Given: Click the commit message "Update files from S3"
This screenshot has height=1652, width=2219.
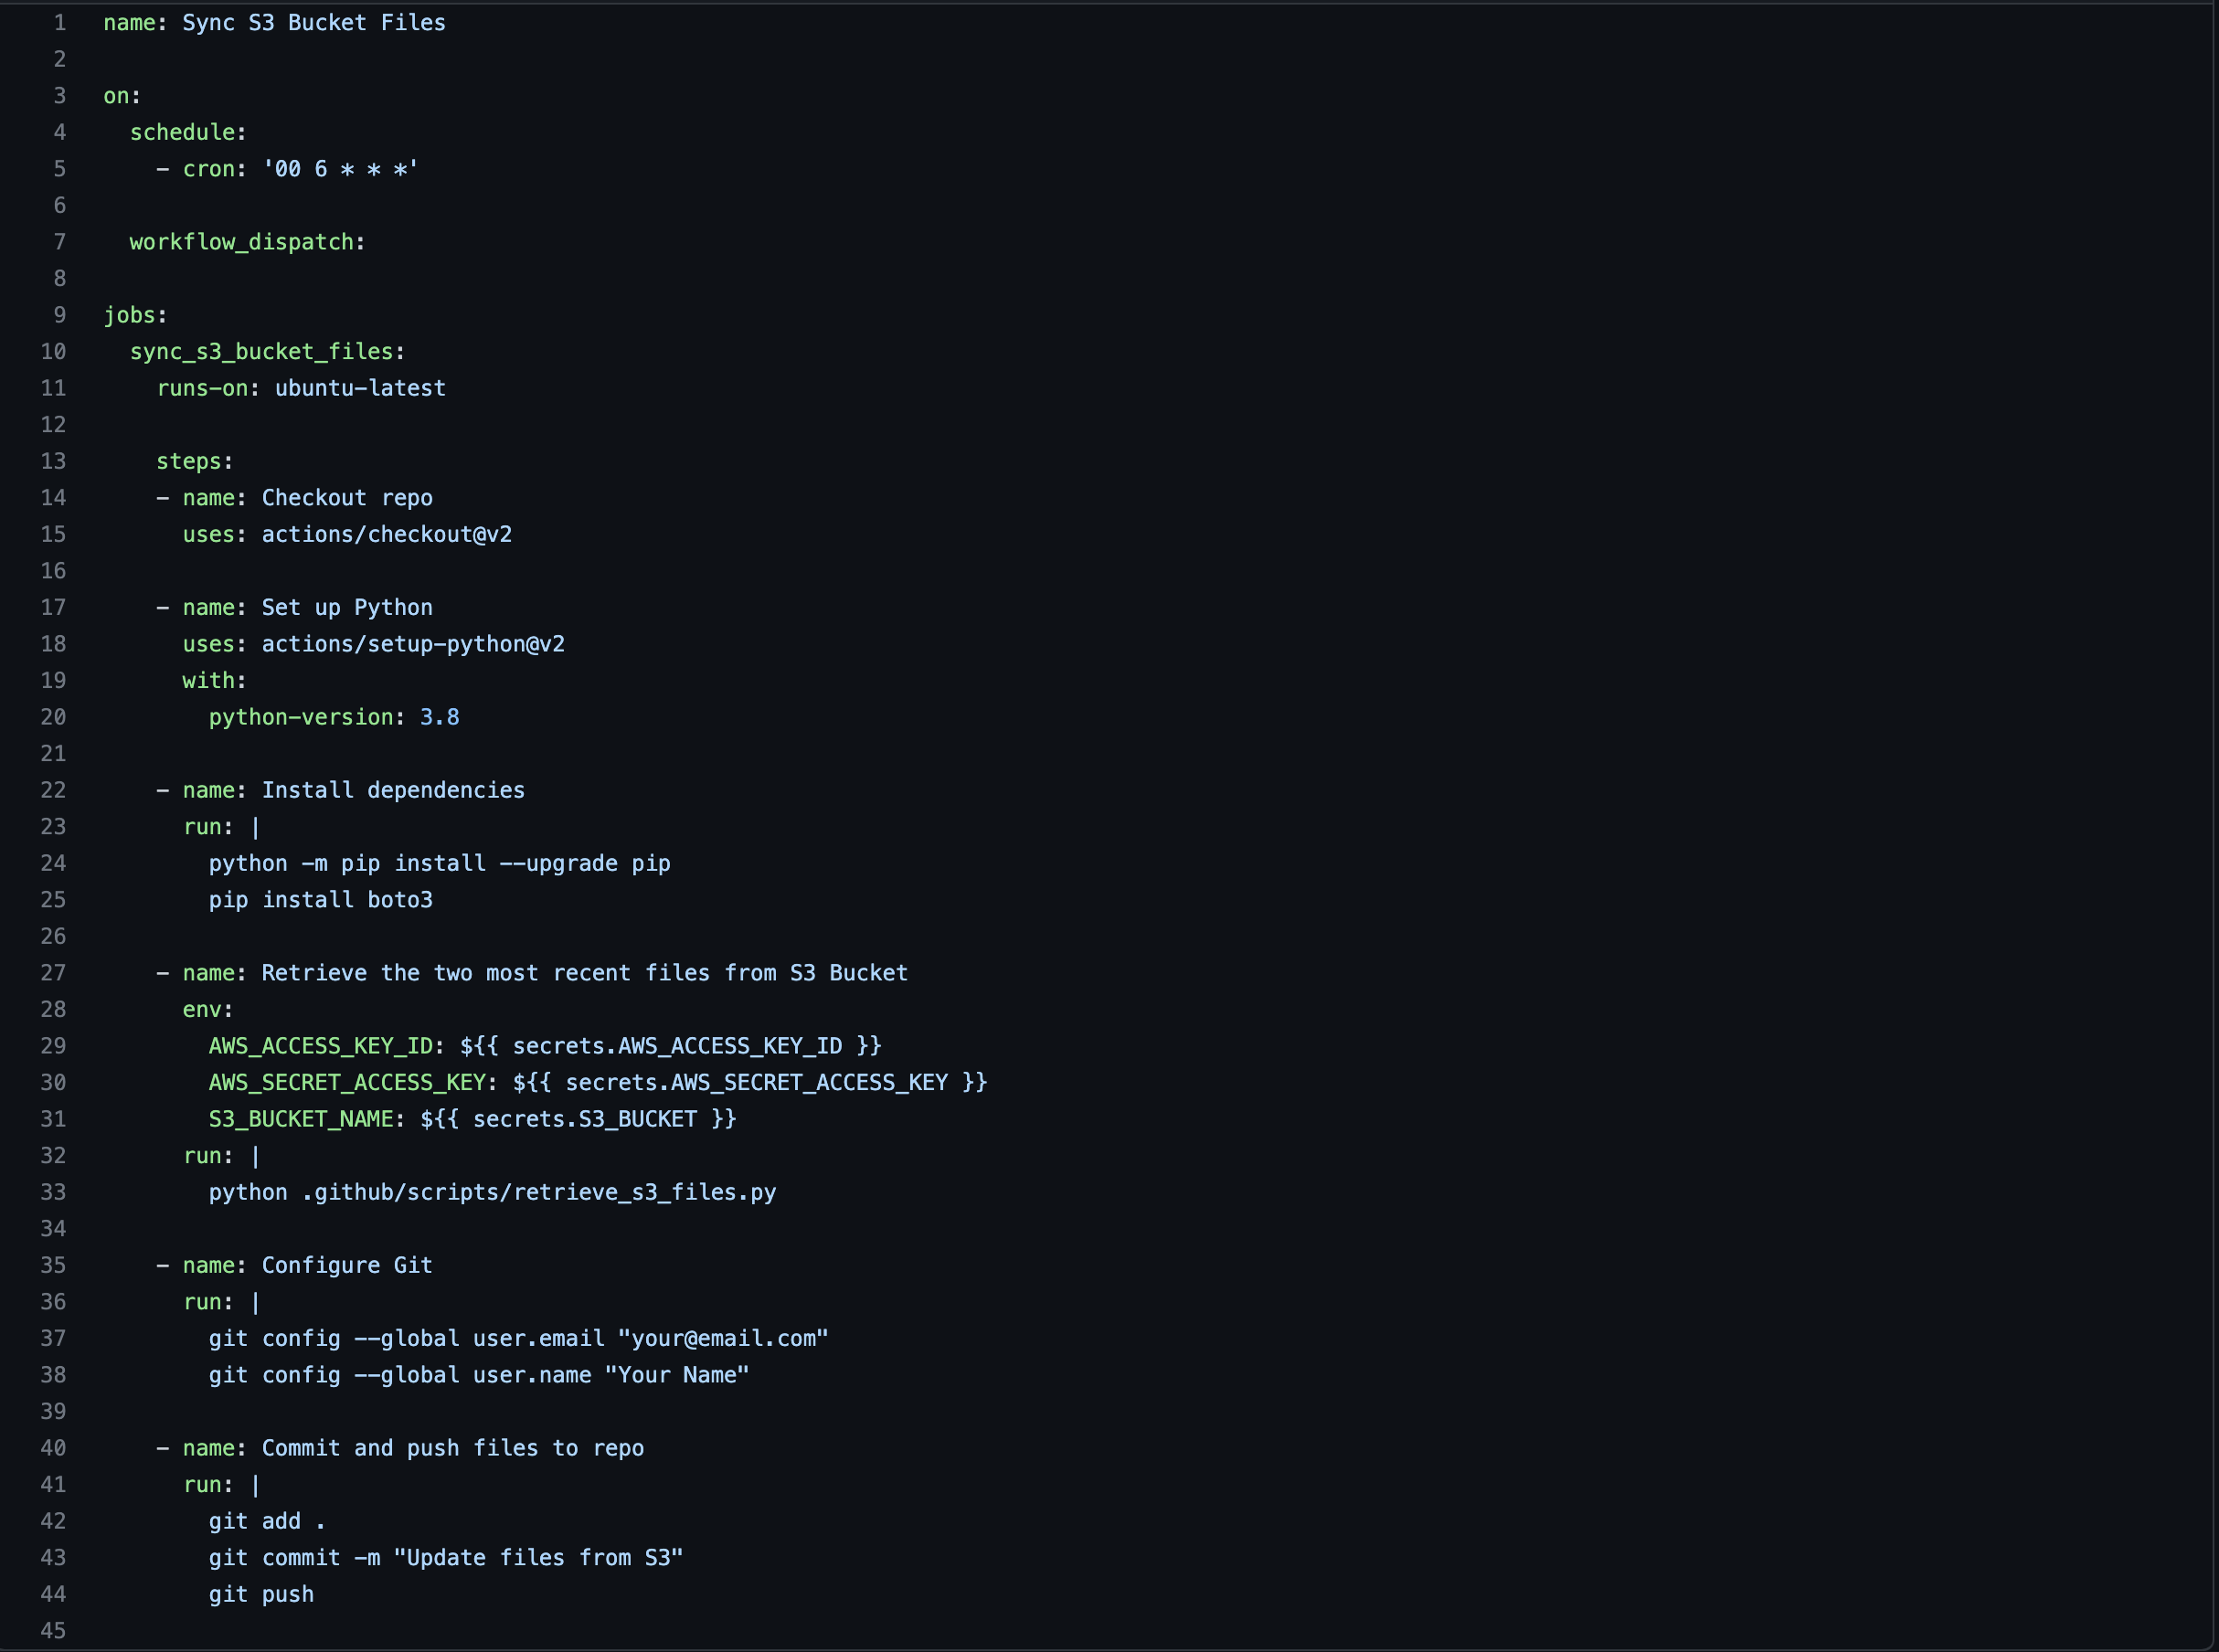Looking at the screenshot, I should pyautogui.click(x=538, y=1558).
